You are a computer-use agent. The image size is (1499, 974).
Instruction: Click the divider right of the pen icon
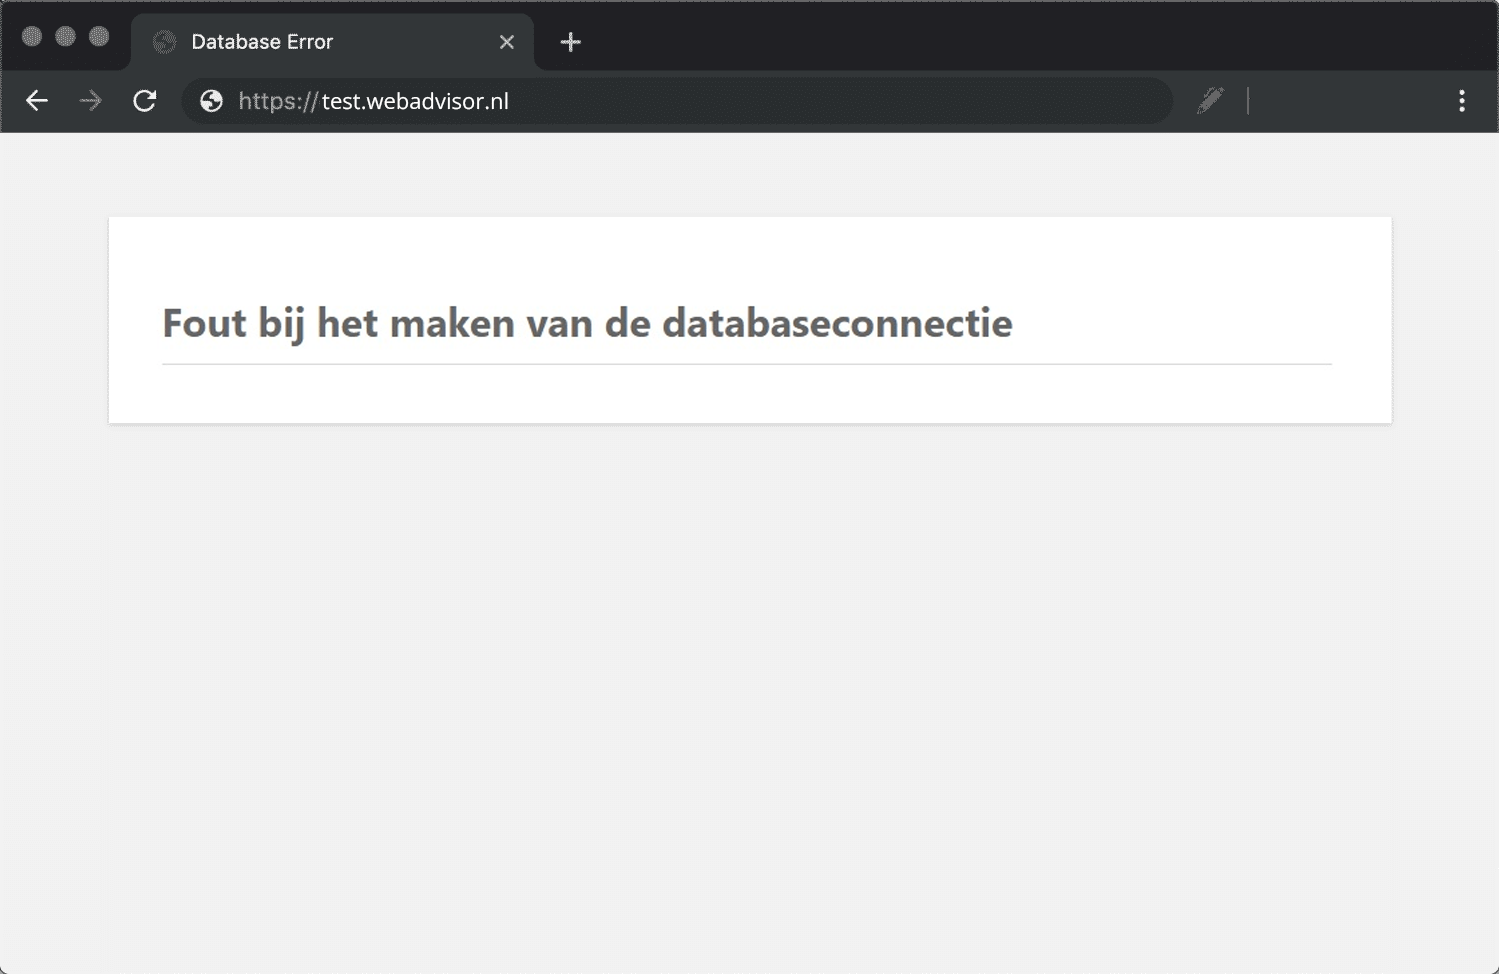coord(1248,101)
